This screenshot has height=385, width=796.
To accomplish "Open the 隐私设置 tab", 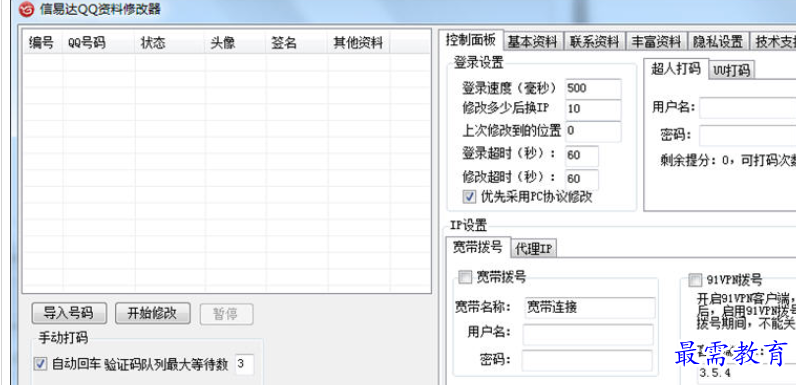I will (718, 41).
